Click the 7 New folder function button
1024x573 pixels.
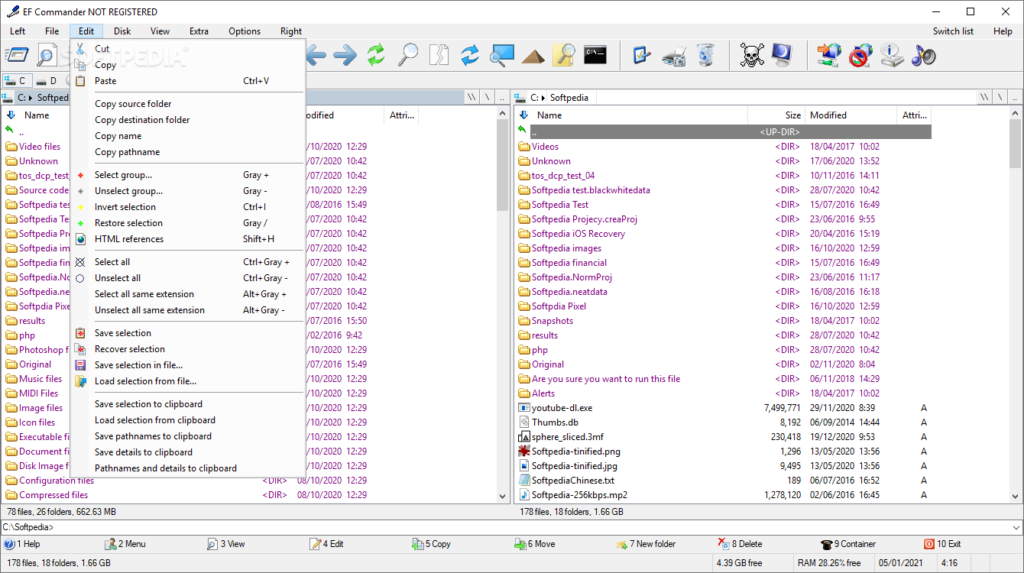[646, 544]
